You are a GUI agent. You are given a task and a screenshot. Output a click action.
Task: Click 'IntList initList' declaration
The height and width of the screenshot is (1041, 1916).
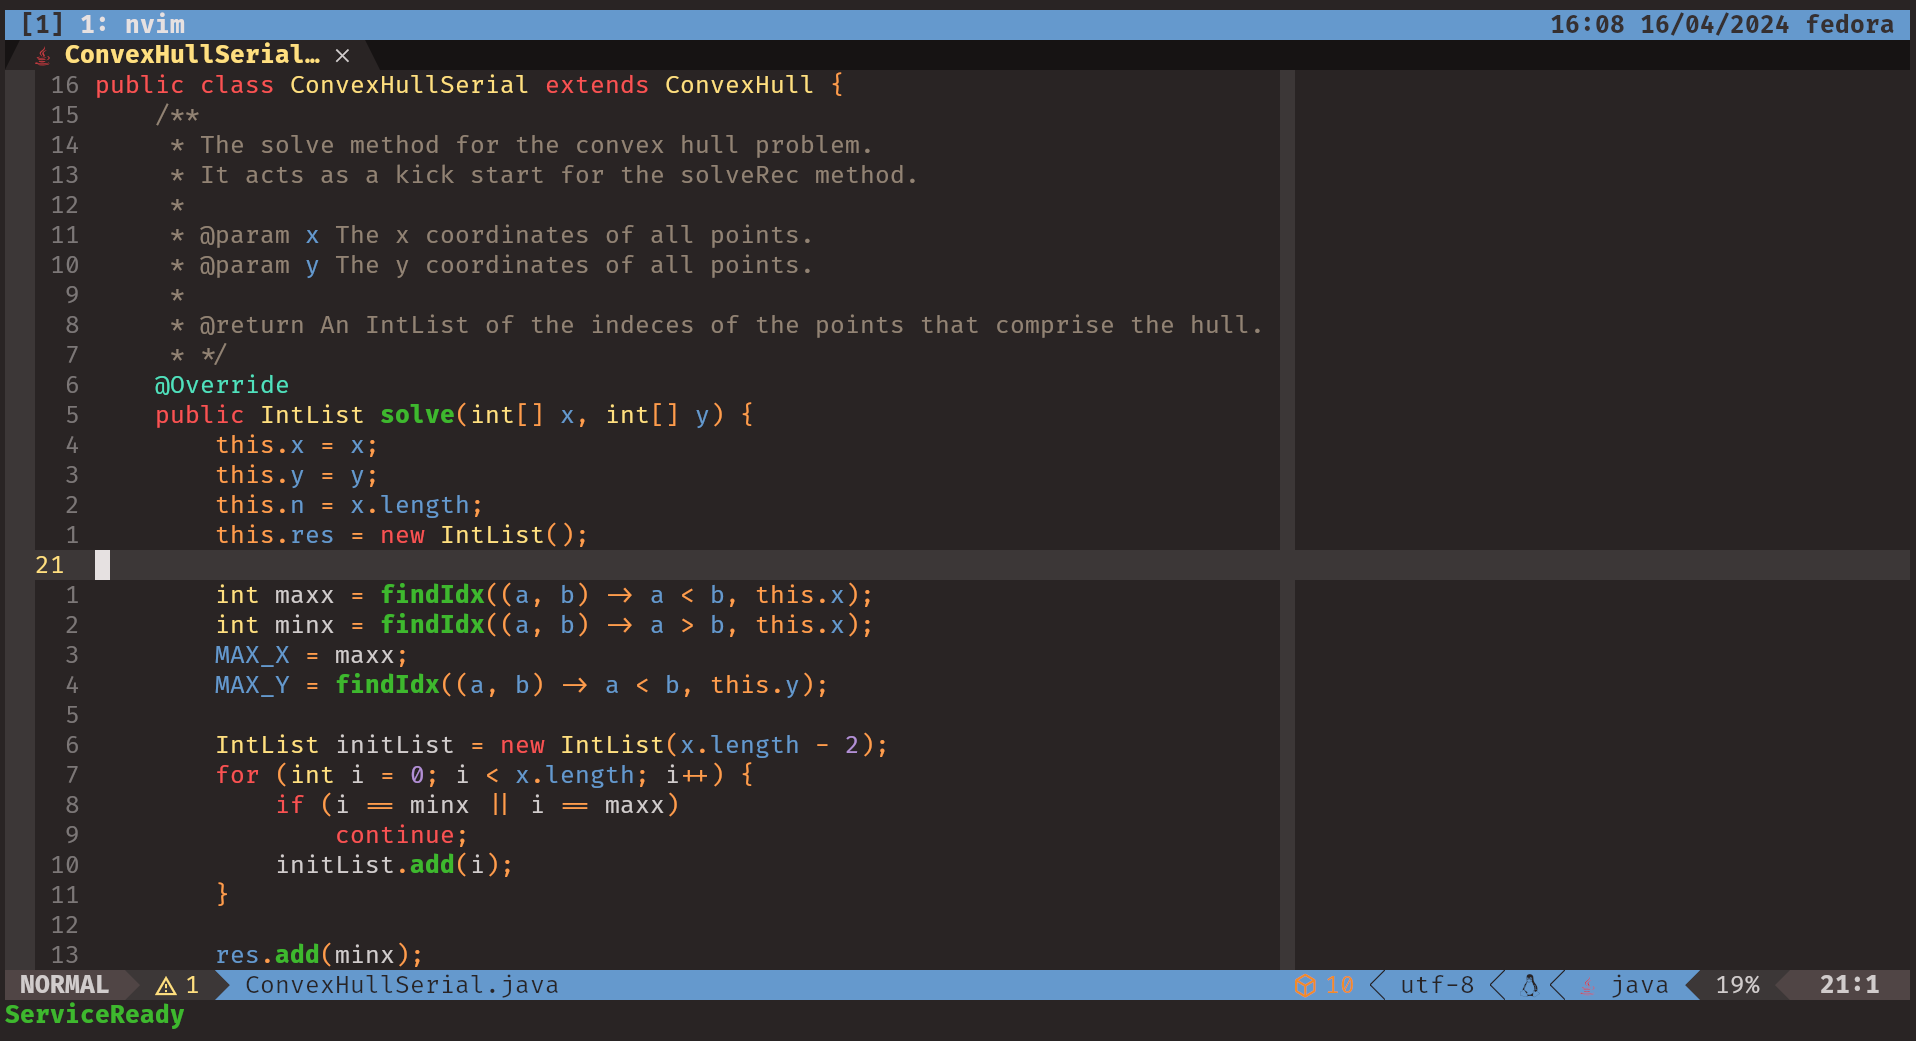click(x=335, y=745)
